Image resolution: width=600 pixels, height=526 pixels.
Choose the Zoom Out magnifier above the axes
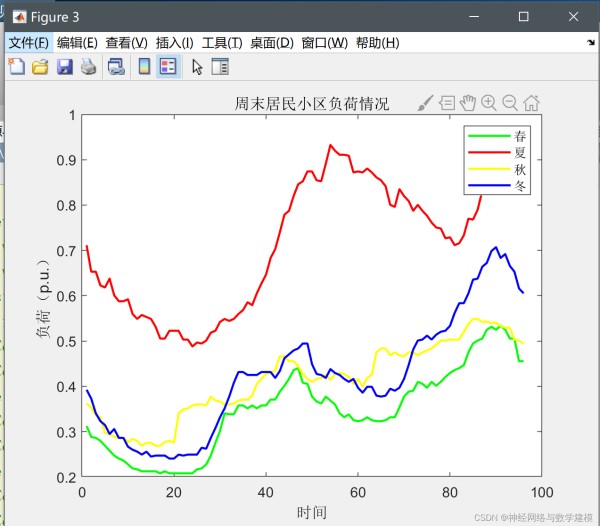pos(510,103)
